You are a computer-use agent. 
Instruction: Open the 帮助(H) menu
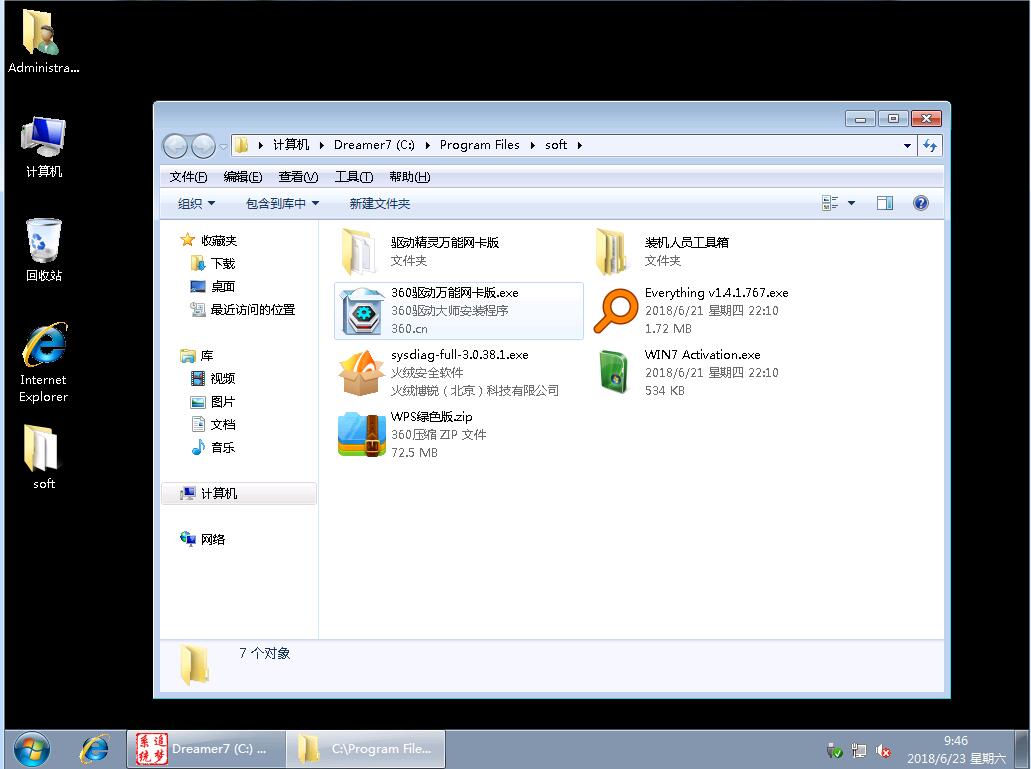tap(410, 177)
